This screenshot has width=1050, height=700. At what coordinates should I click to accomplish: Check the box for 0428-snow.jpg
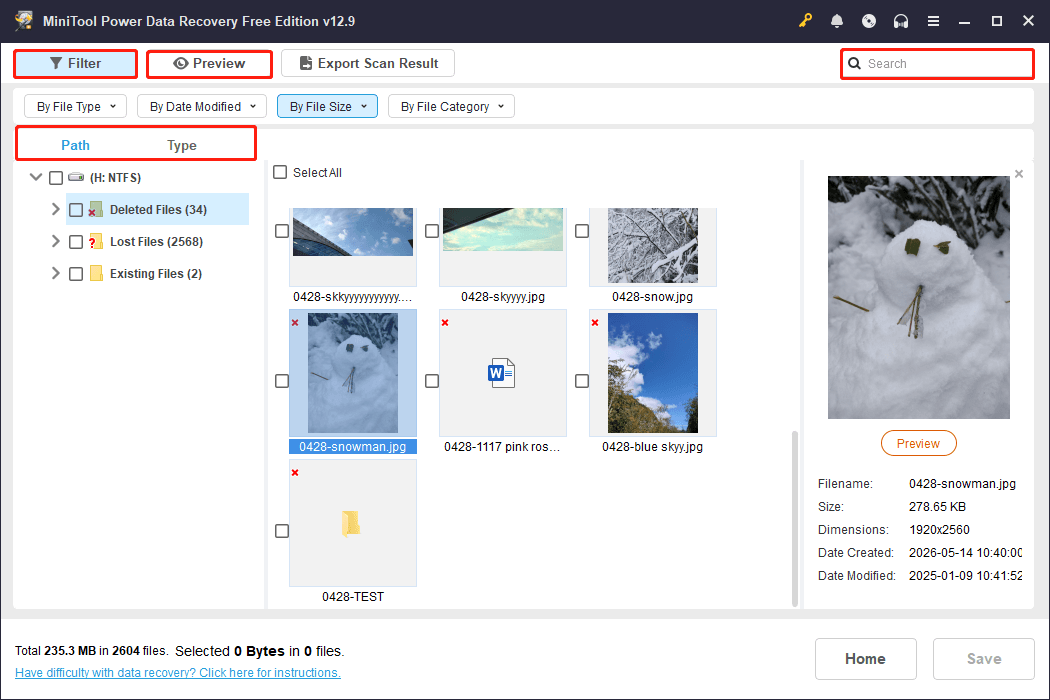coord(582,230)
